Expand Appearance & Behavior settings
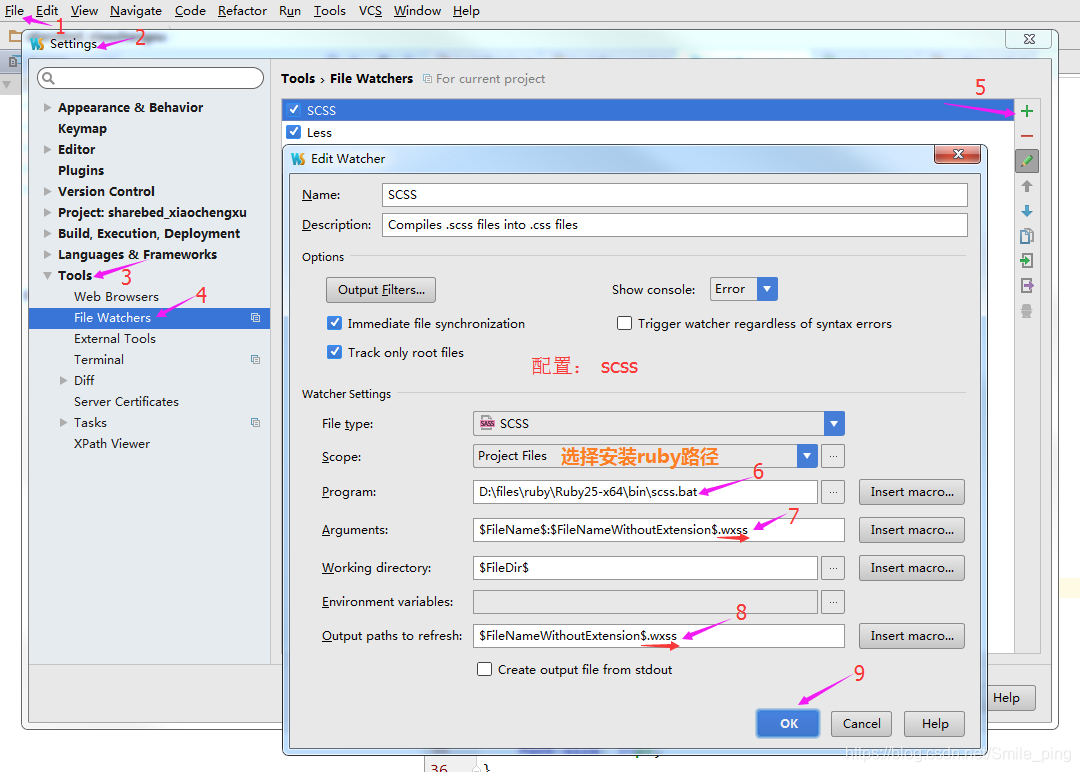1080x772 pixels. click(x=48, y=107)
